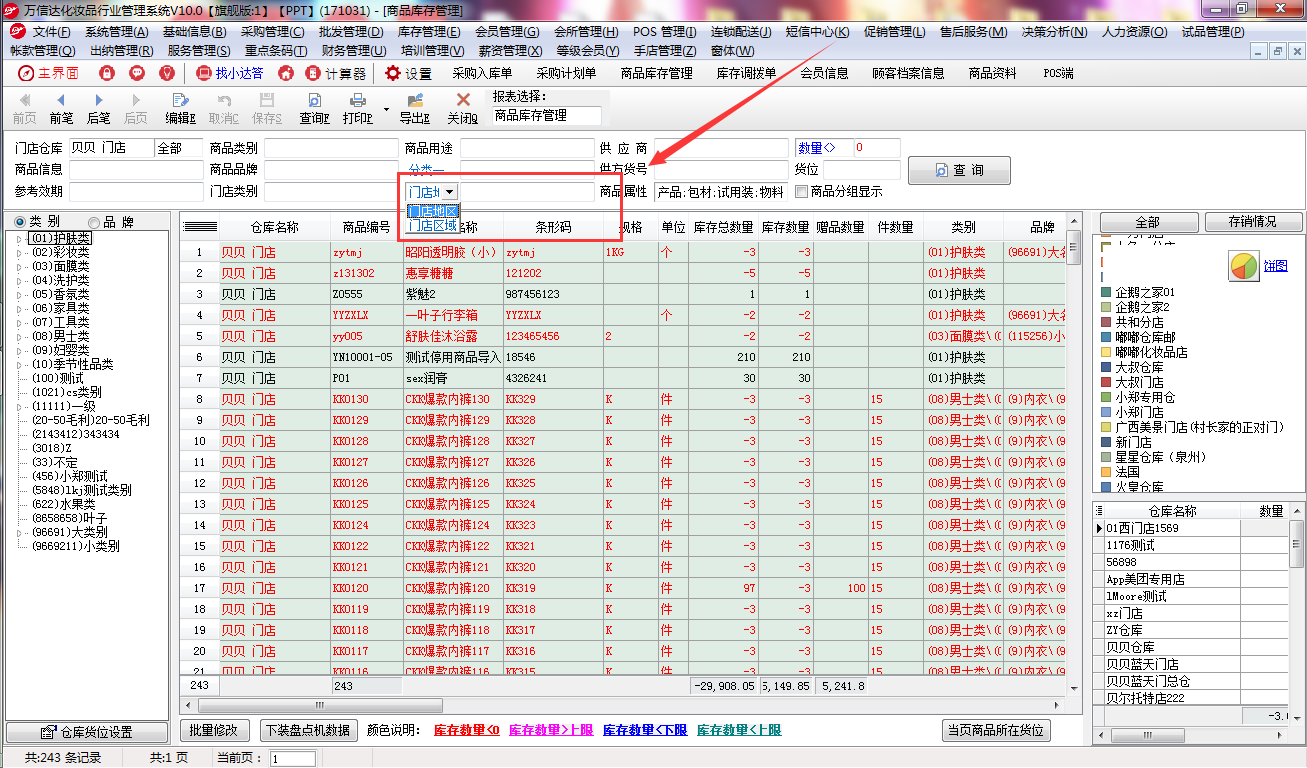Go to next record 后笔
This screenshot has height=768, width=1307.
(98, 108)
